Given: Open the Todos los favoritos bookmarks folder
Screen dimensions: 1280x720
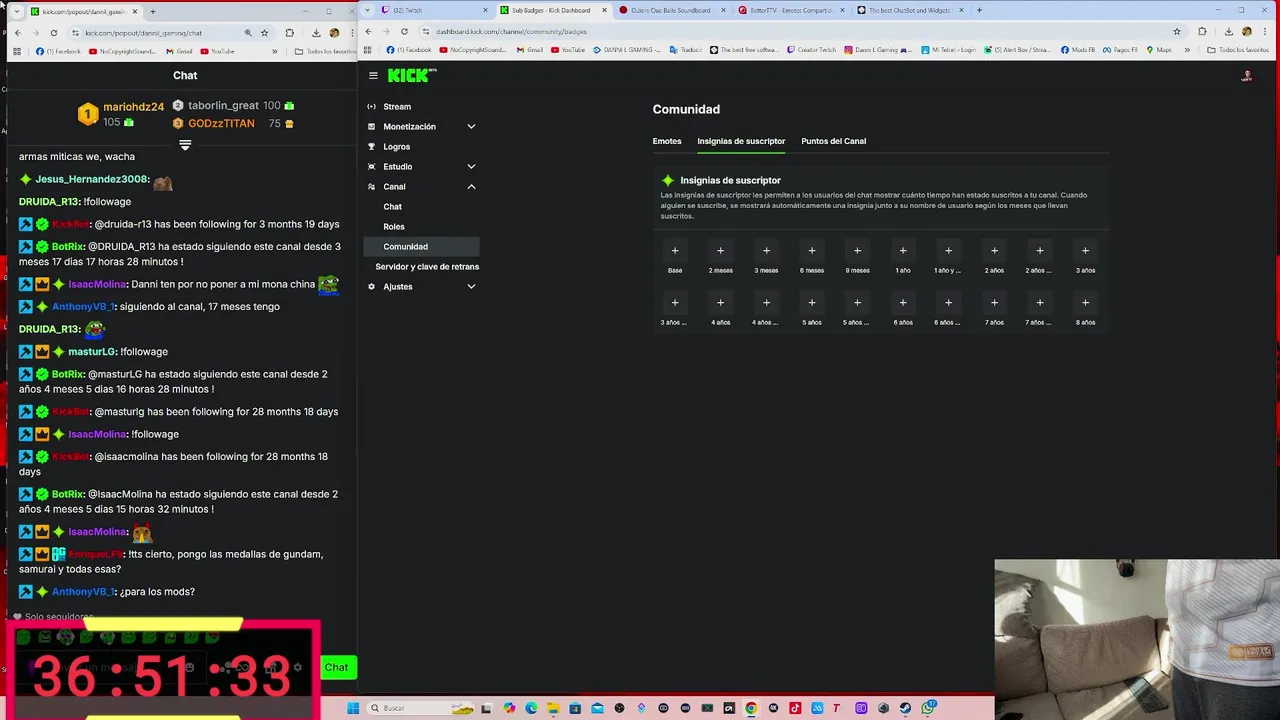Looking at the screenshot, I should tap(1238, 50).
